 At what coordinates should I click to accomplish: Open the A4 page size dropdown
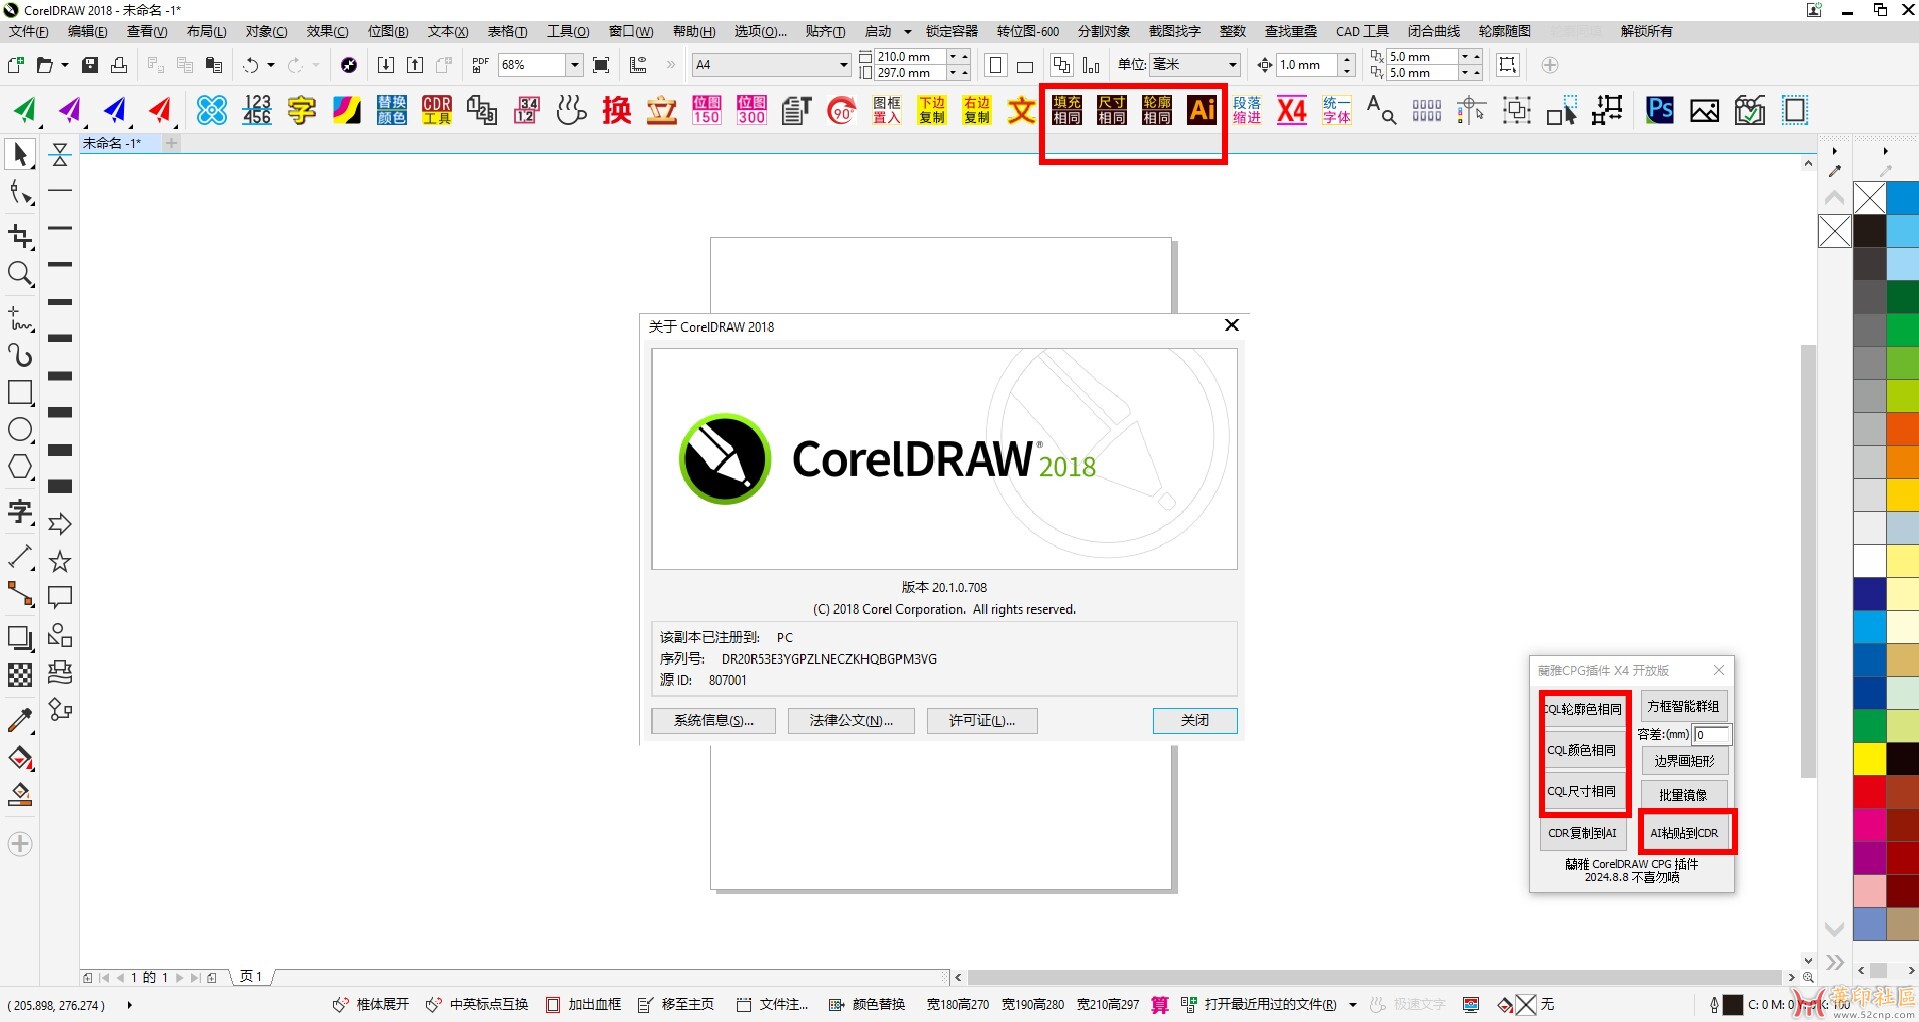point(843,65)
